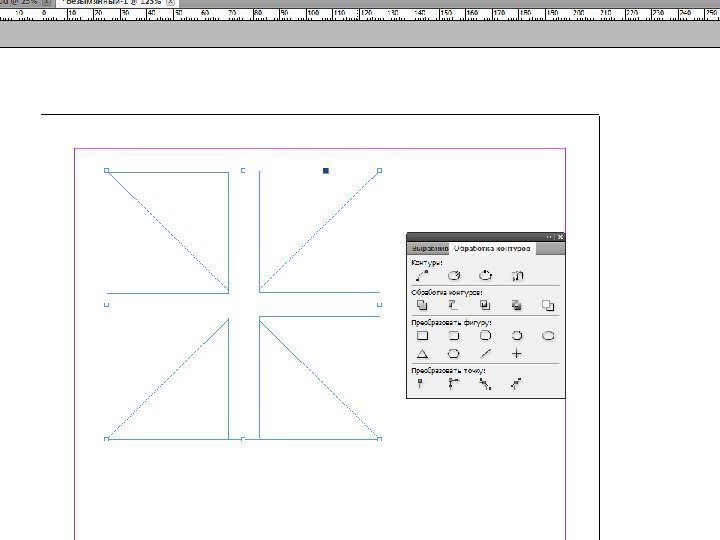This screenshot has width=720, height=540.
Task: Click the top-left selection handle of the frame
Action: click(x=107, y=170)
